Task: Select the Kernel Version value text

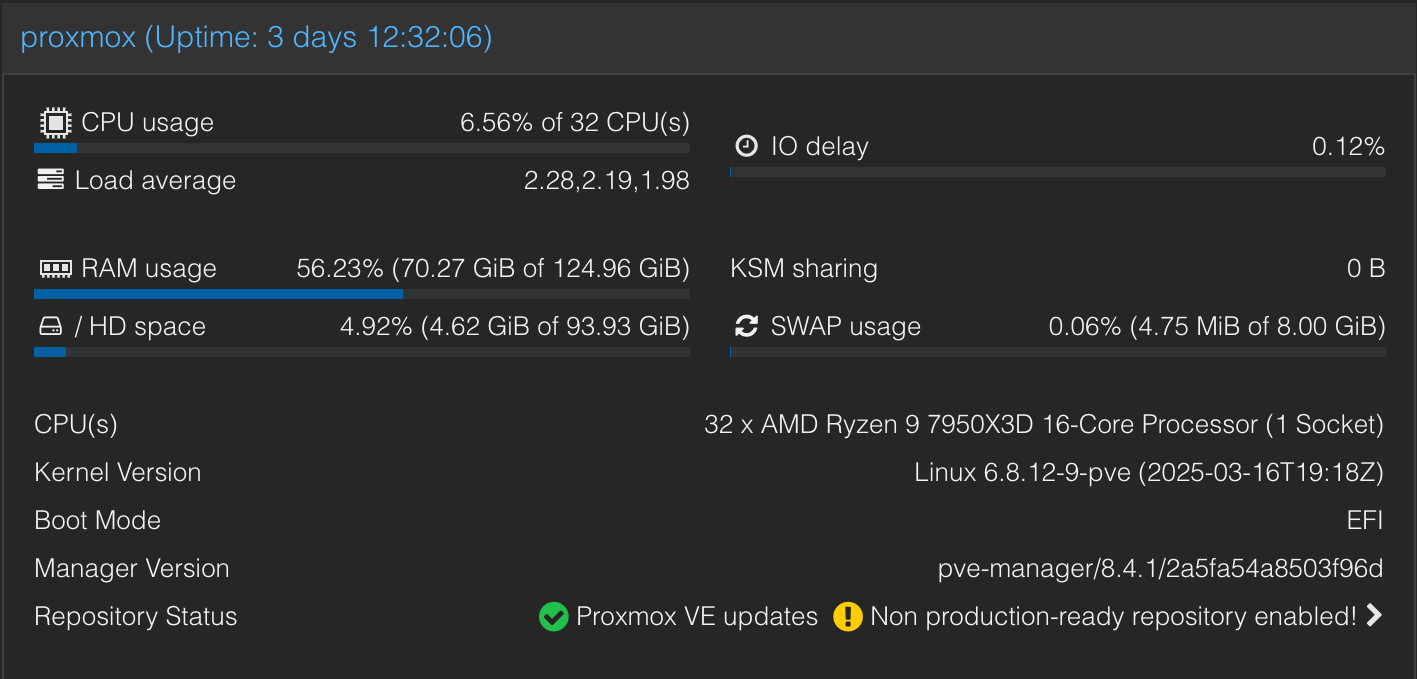Action: coord(1149,473)
